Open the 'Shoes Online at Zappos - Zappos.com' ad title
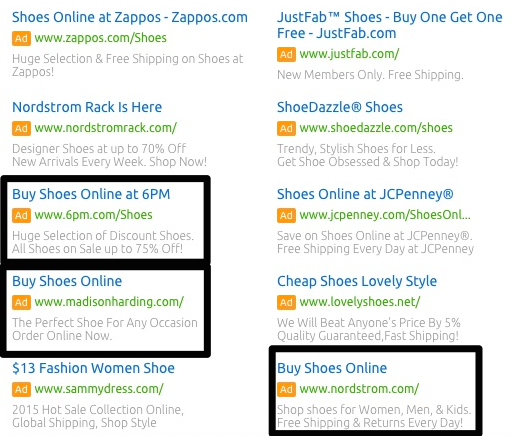This screenshot has height=436, width=513. [x=130, y=17]
